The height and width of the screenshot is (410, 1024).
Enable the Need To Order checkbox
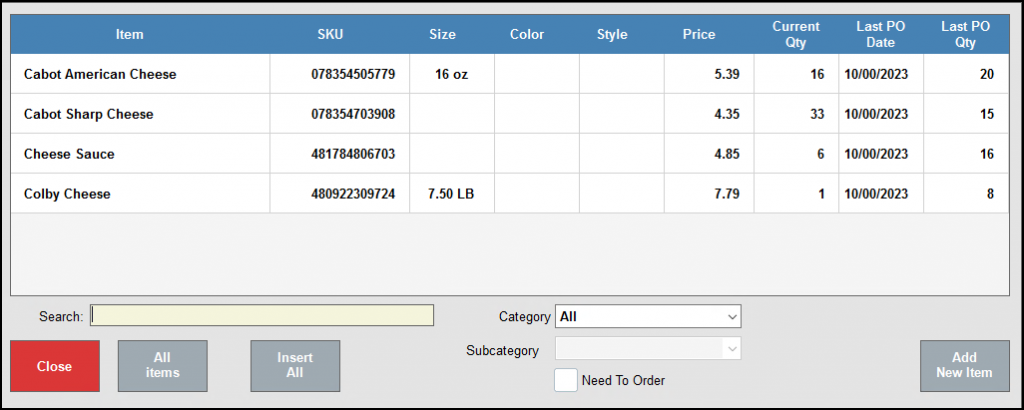[x=566, y=381]
